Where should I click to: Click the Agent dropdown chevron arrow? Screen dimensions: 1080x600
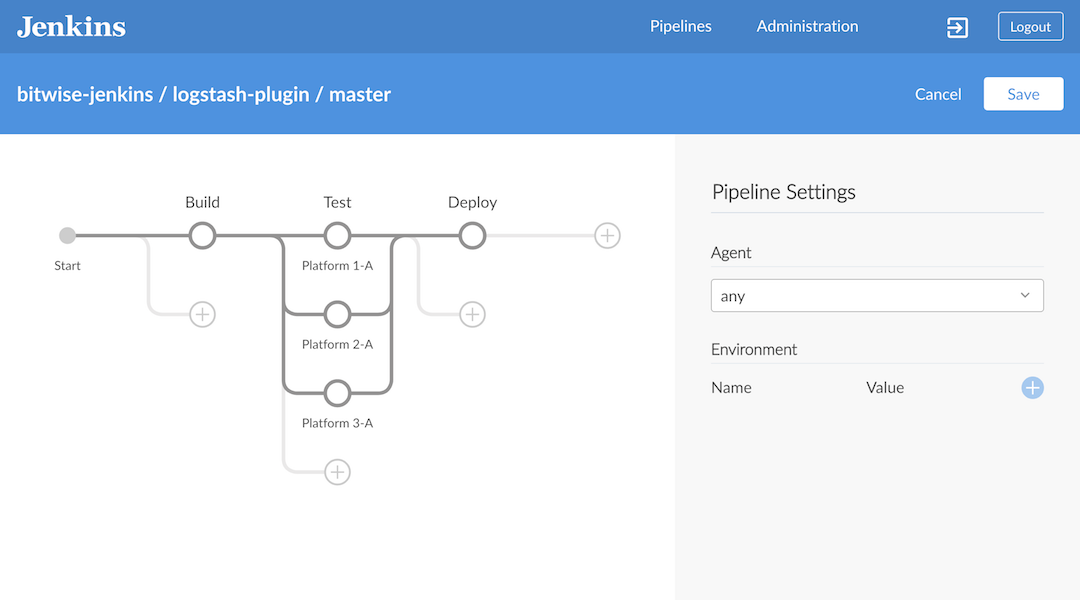point(1025,296)
